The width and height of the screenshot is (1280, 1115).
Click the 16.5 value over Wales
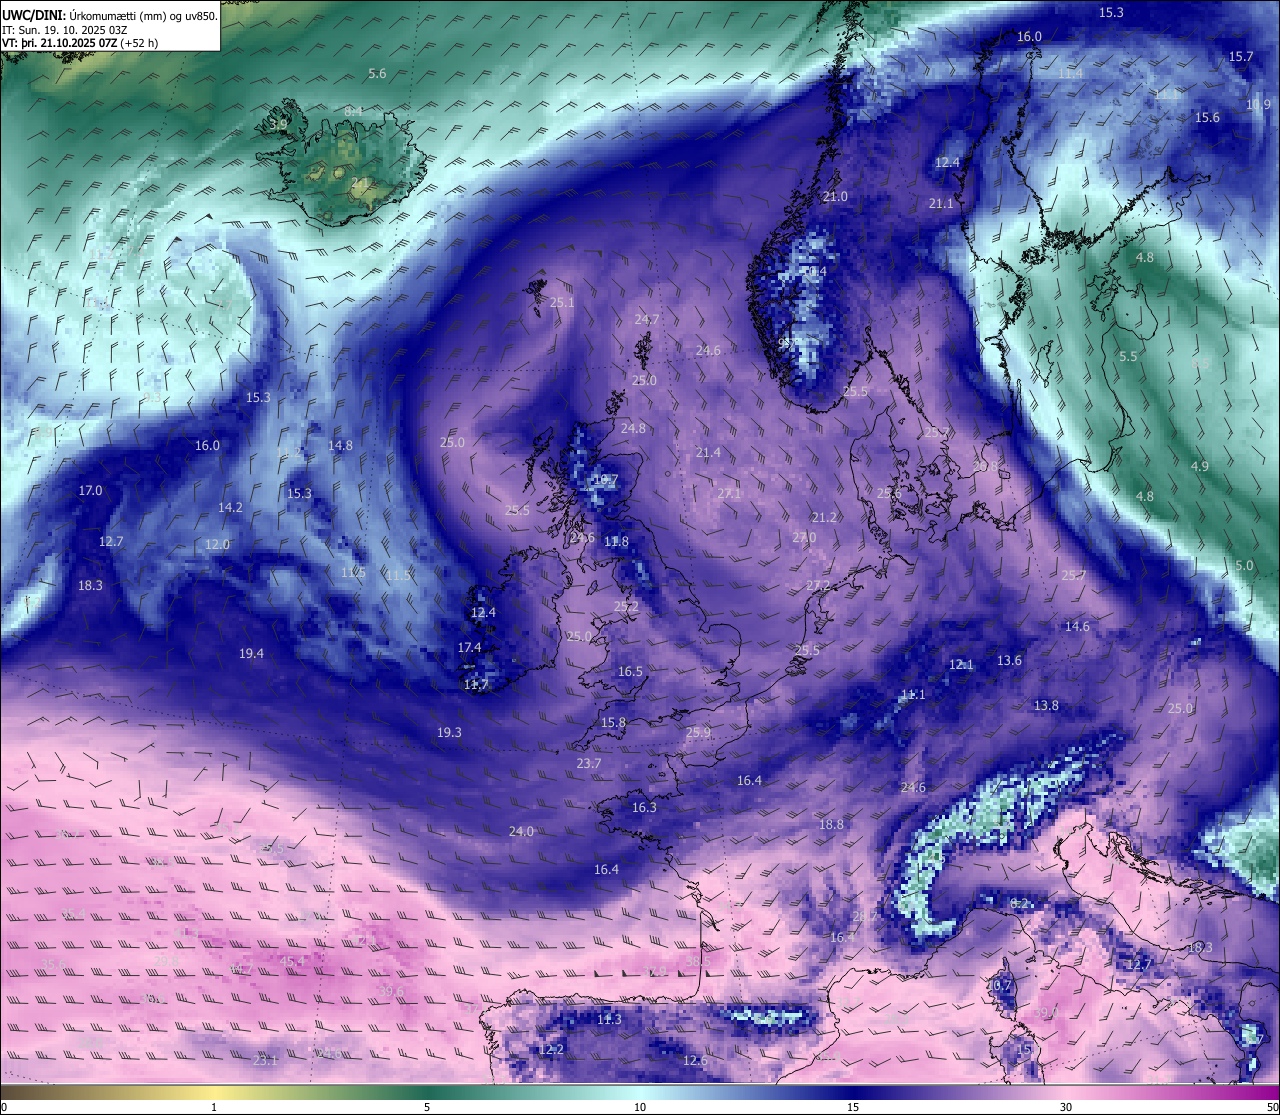tap(630, 672)
